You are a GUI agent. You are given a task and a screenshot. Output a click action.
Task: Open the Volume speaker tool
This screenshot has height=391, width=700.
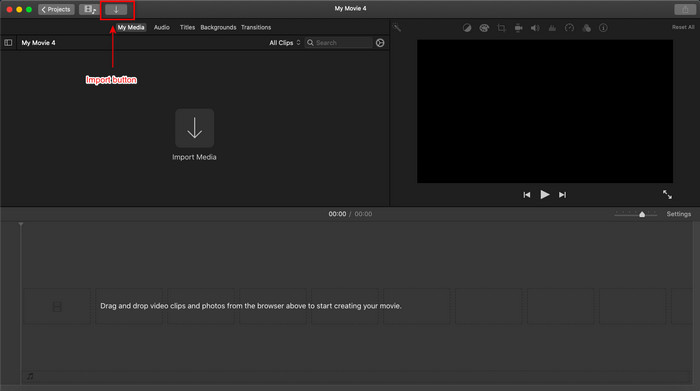[x=535, y=28]
